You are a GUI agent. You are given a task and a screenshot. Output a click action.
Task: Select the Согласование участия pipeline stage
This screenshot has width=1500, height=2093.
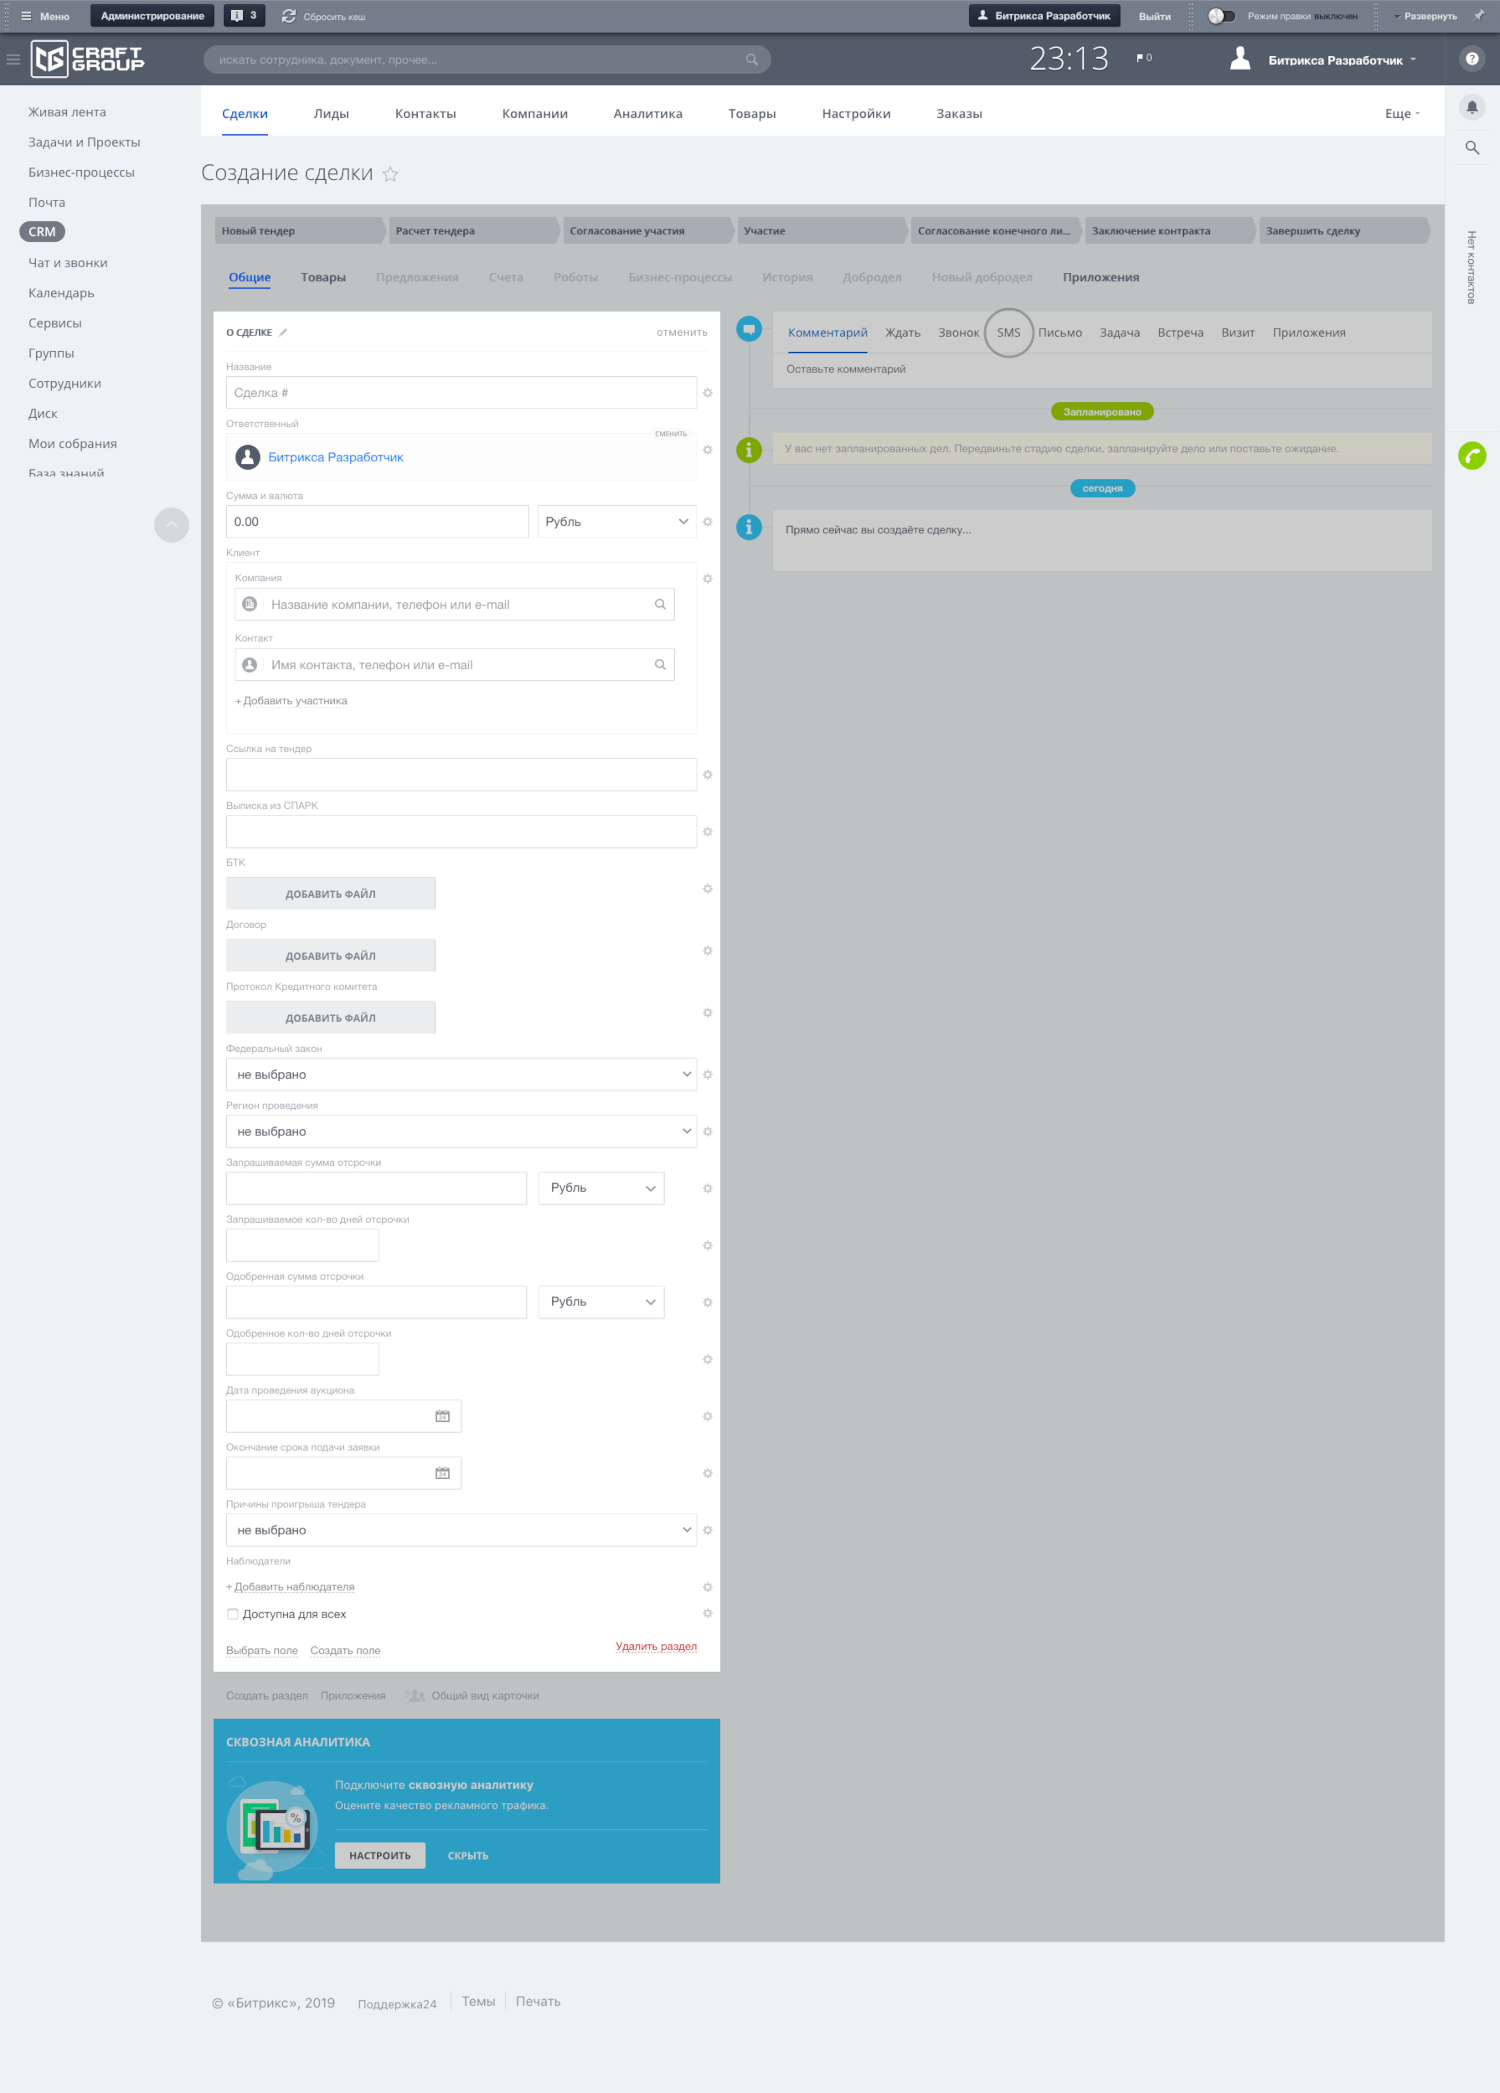[646, 231]
